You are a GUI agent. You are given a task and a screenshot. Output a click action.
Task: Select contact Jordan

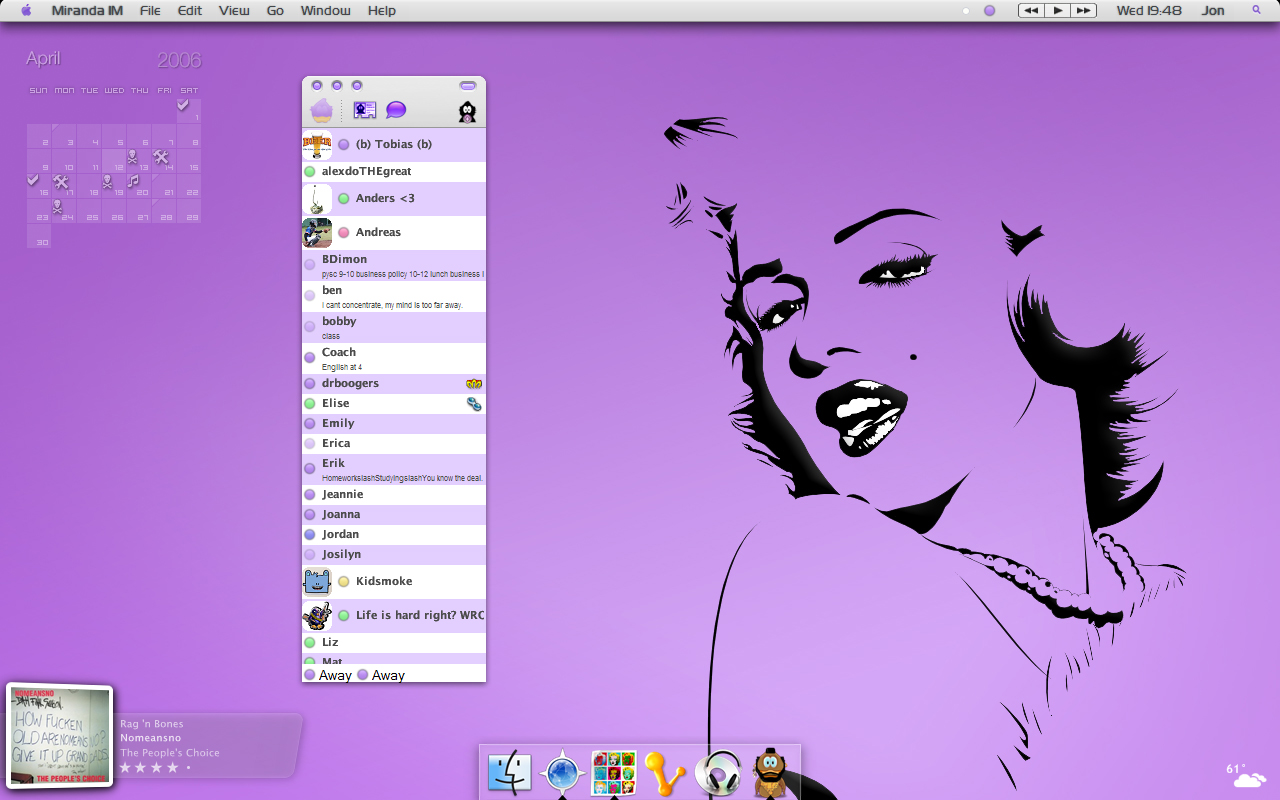pos(394,535)
